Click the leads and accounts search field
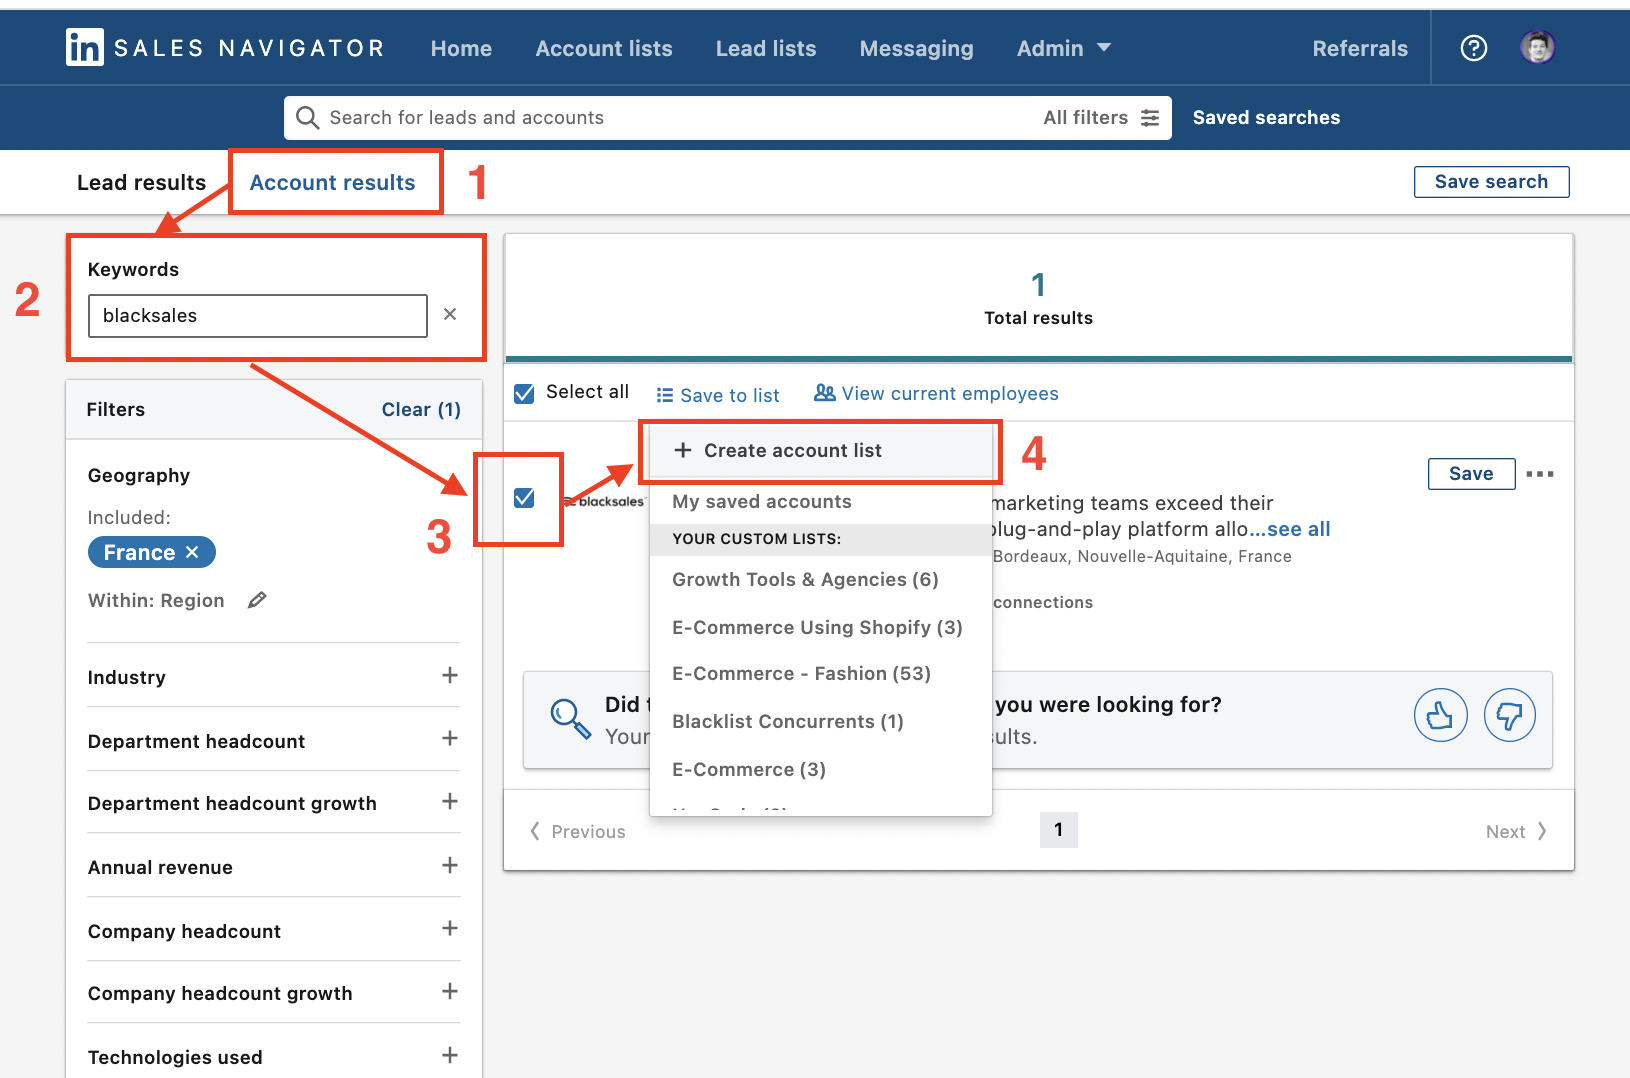 (x=660, y=118)
